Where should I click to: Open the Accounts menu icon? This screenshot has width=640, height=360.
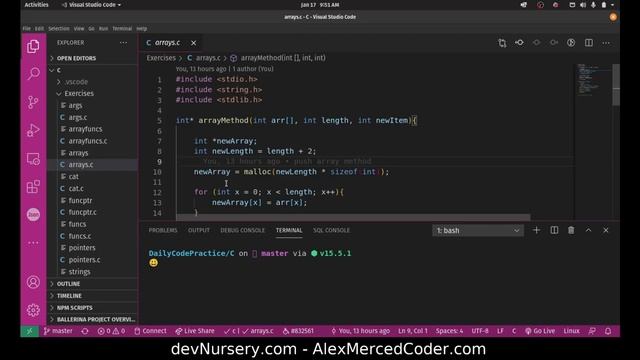pos(33,282)
